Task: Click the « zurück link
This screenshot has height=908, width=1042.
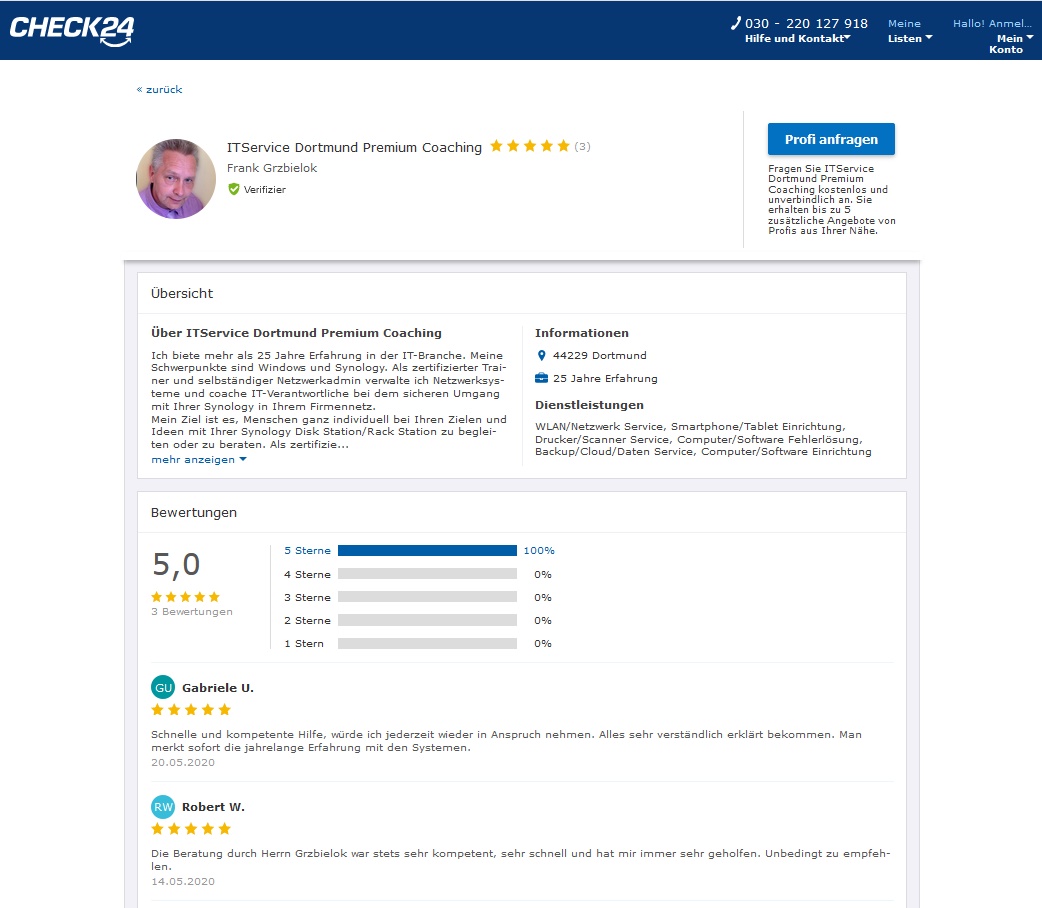Action: 159,89
